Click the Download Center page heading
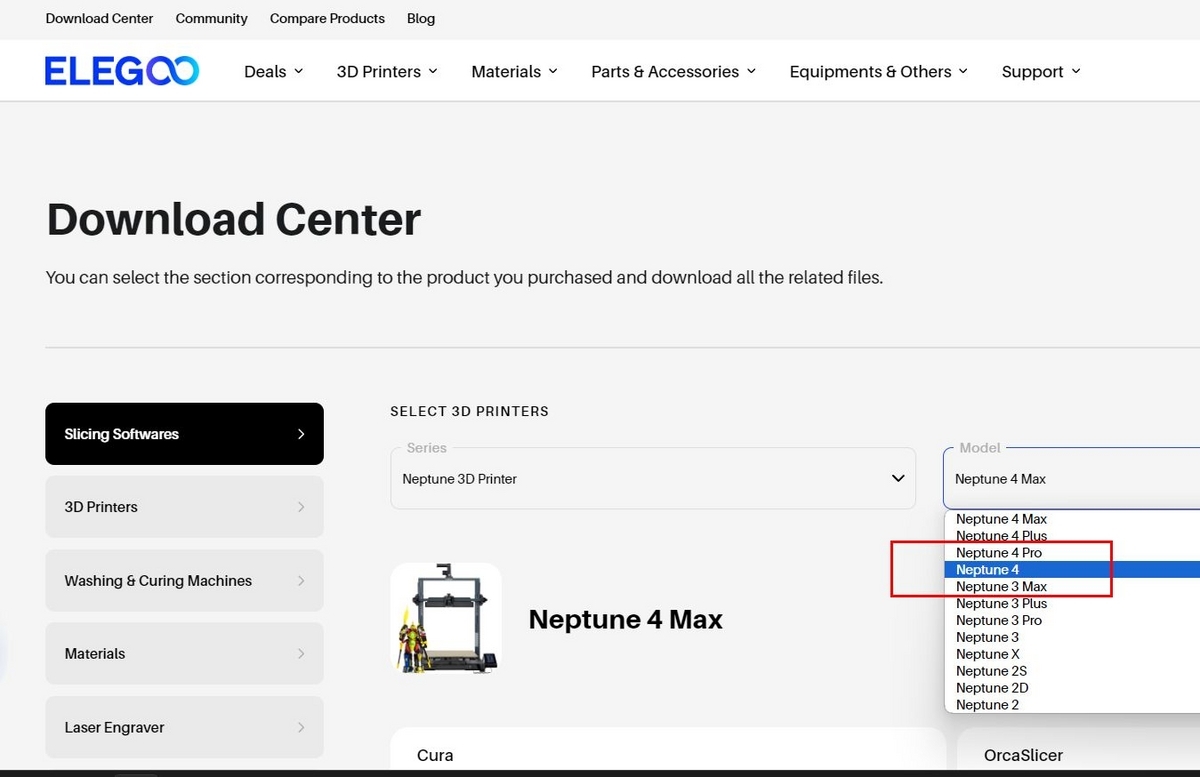Screen dimensions: 1200x777 234,219
